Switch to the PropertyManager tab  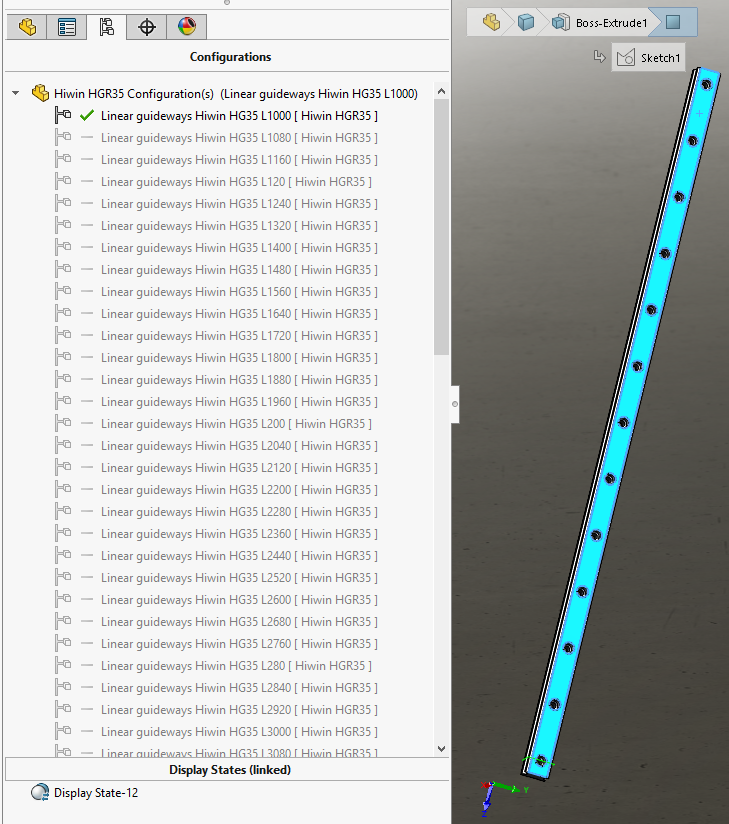67,27
